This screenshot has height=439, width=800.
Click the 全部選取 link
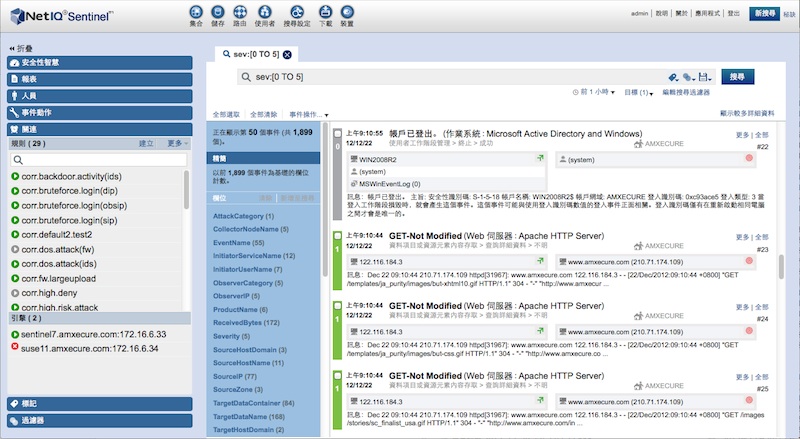point(226,114)
